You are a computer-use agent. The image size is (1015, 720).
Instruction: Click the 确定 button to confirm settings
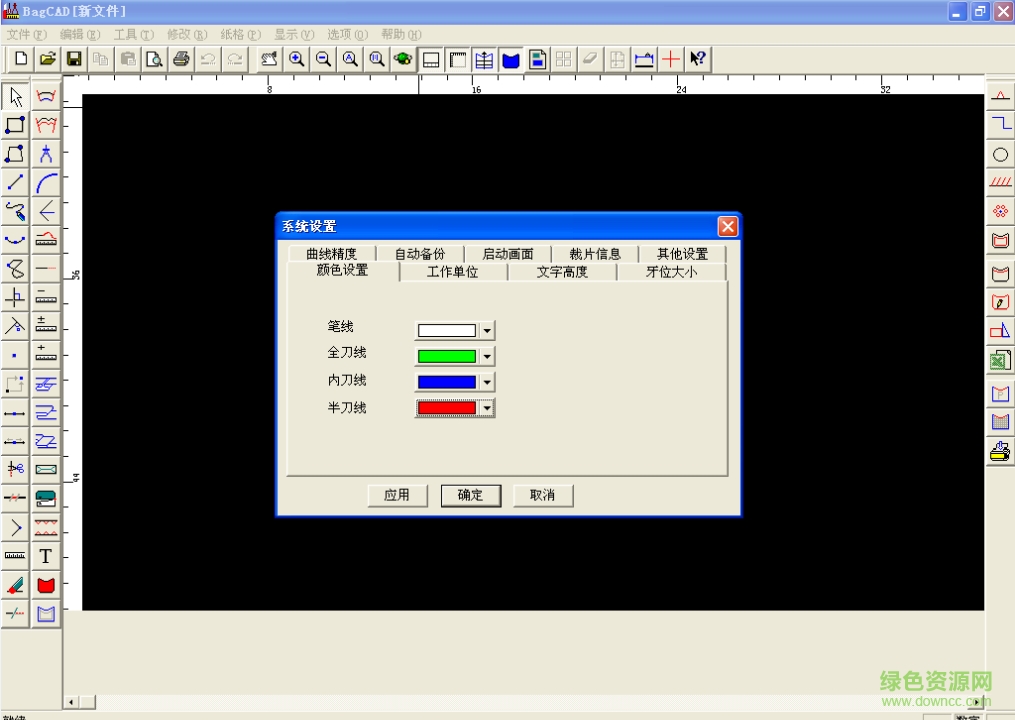click(470, 495)
